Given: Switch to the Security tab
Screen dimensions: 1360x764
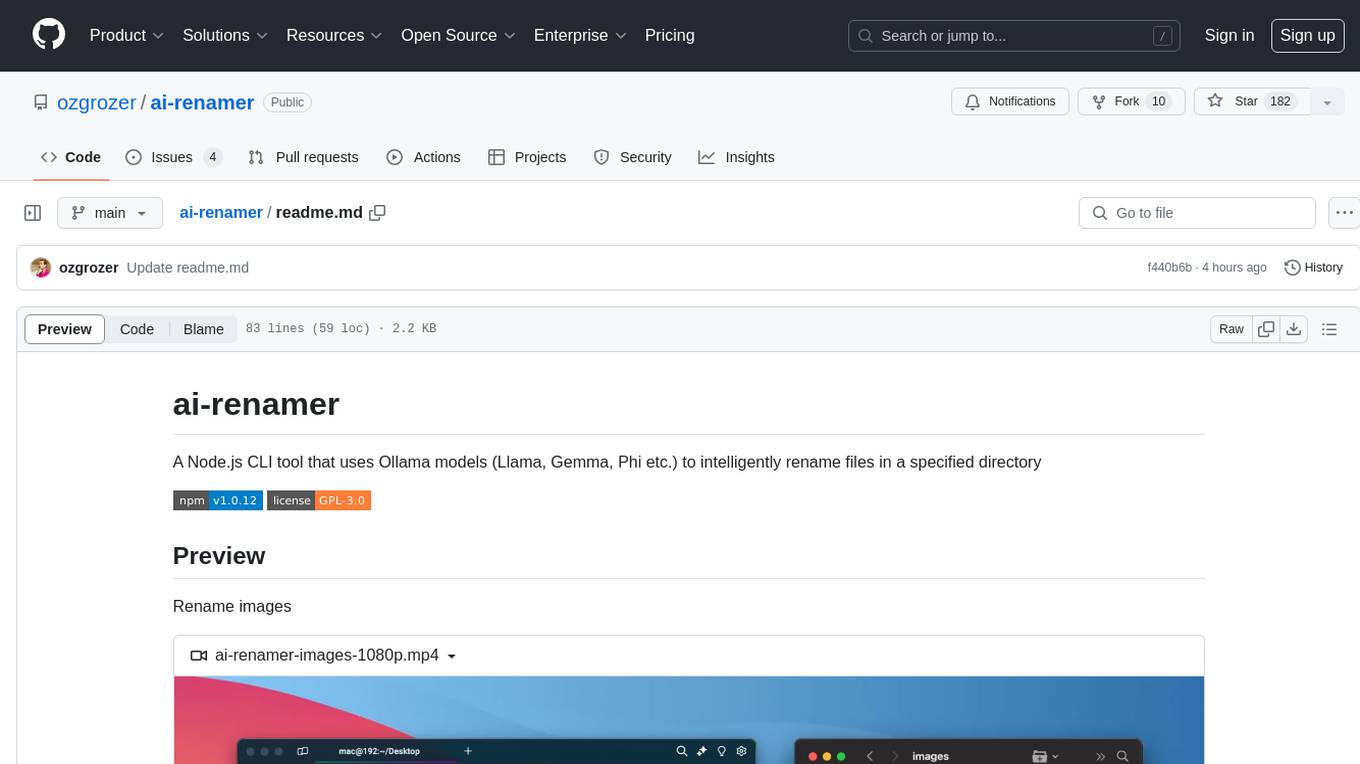Looking at the screenshot, I should click(632, 157).
